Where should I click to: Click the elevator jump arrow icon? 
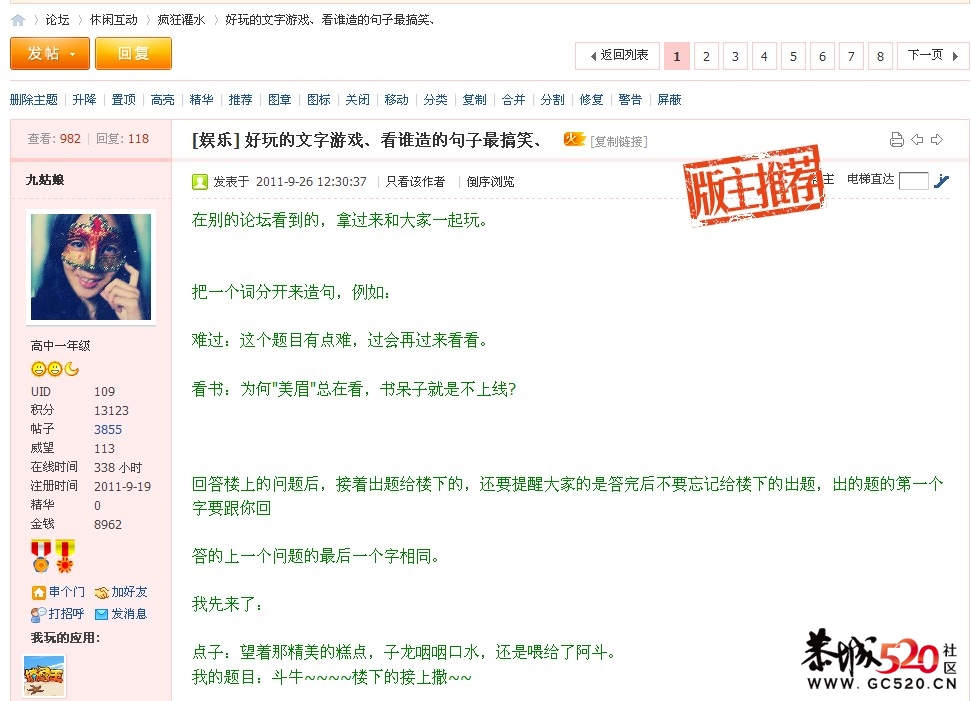[x=941, y=181]
